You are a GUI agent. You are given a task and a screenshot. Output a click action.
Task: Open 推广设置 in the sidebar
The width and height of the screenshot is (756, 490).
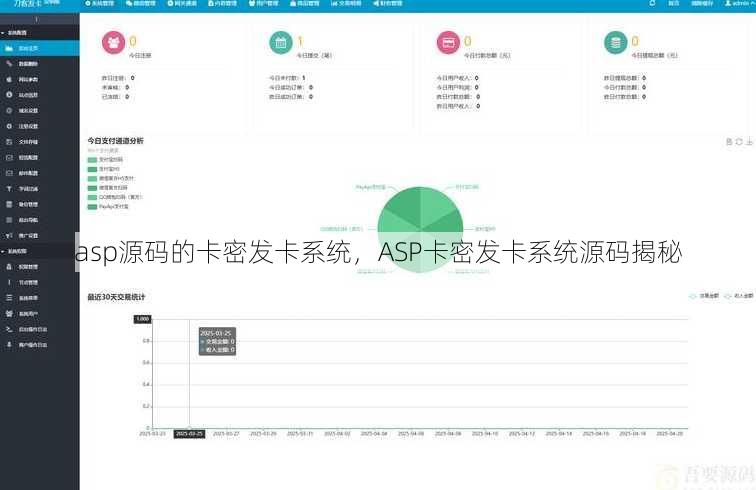pos(40,235)
